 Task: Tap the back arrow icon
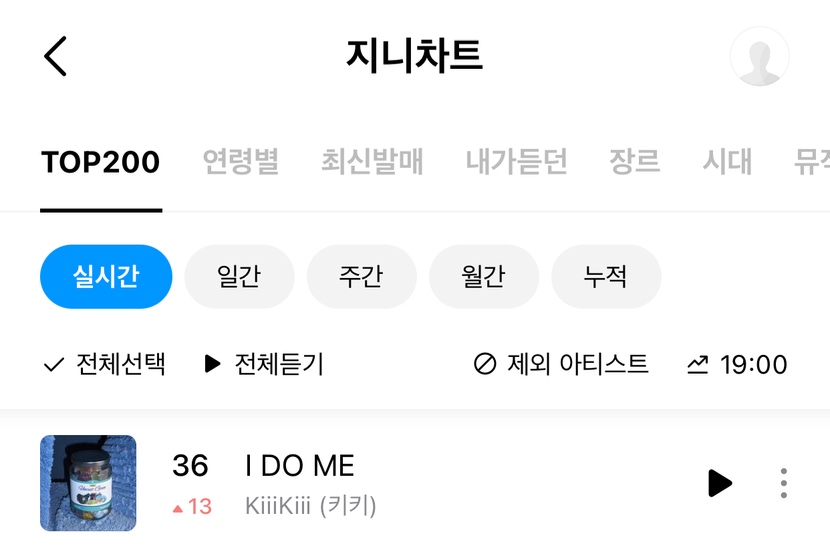tap(56, 56)
